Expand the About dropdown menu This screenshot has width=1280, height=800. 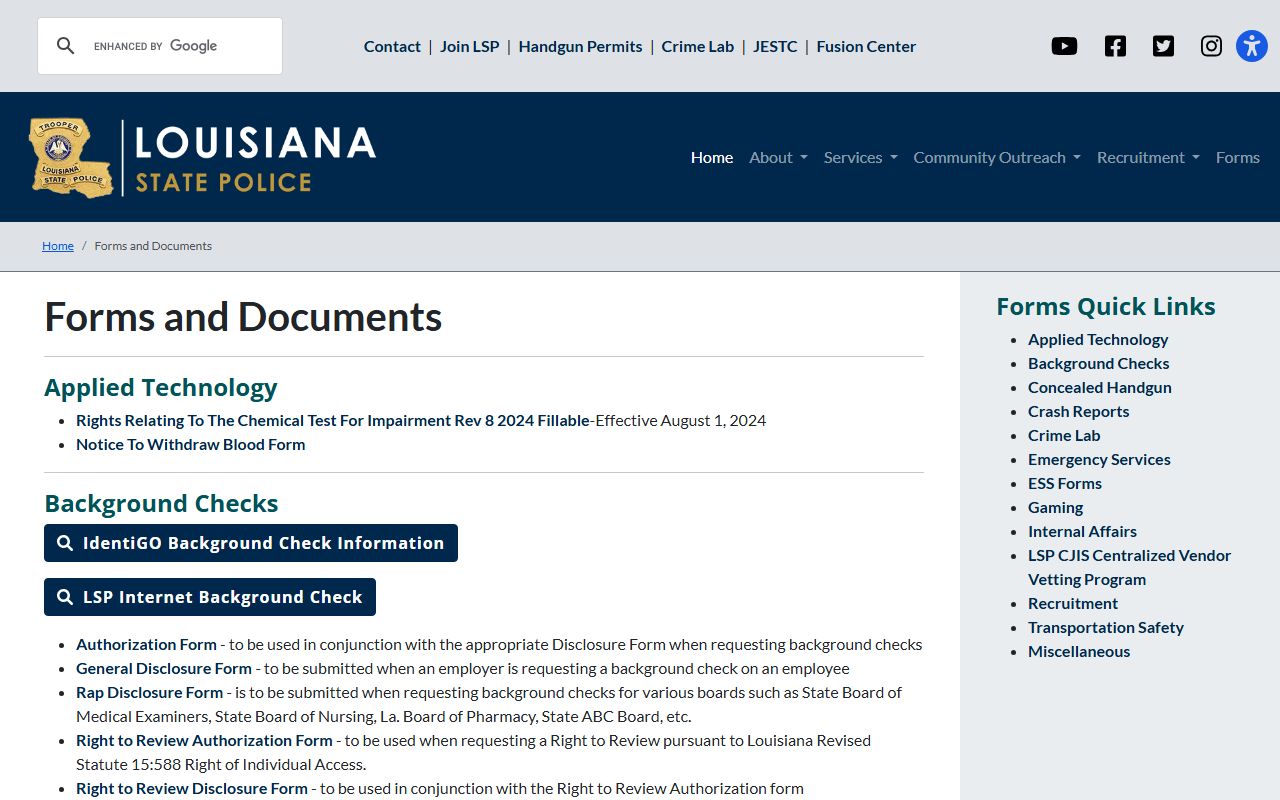[x=778, y=157]
